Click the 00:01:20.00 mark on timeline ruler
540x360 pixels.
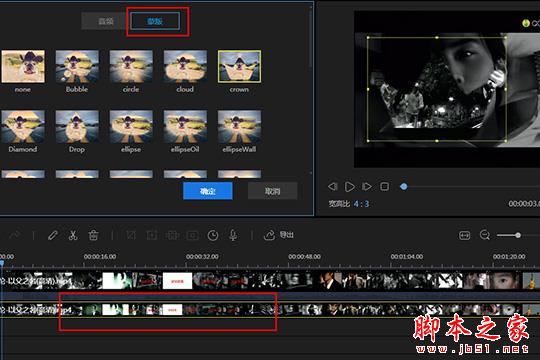(x=509, y=257)
